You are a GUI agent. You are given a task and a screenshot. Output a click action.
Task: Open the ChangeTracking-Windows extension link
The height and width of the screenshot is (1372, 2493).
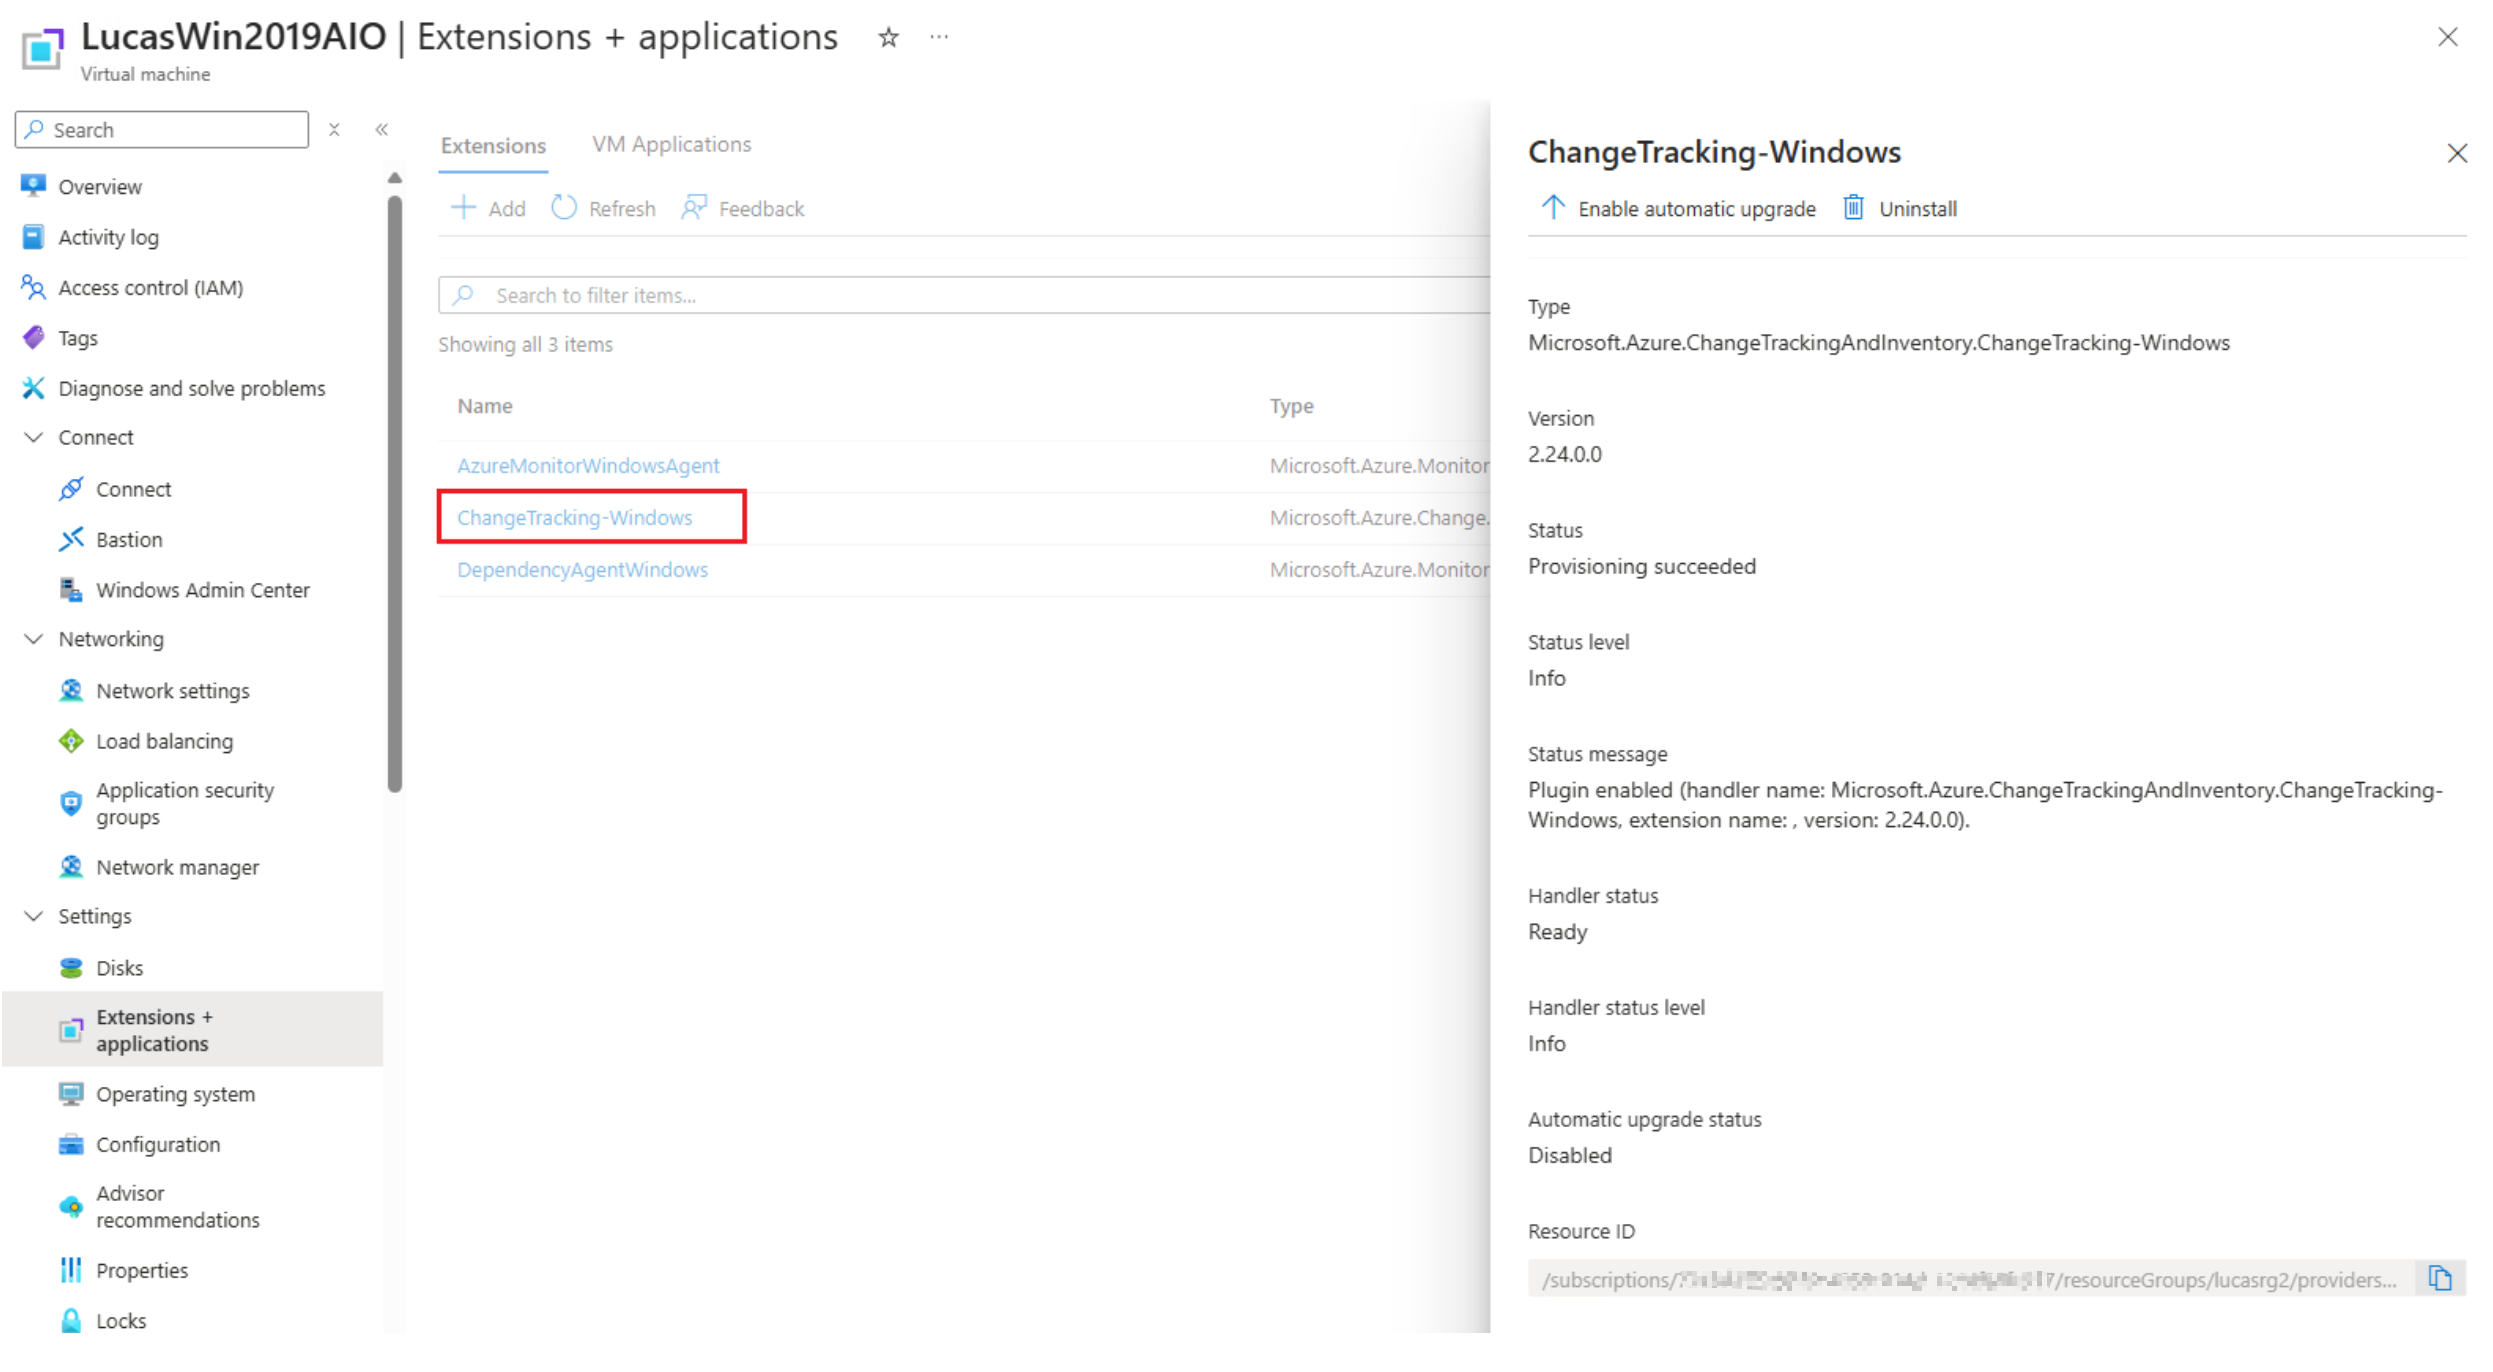point(575,518)
